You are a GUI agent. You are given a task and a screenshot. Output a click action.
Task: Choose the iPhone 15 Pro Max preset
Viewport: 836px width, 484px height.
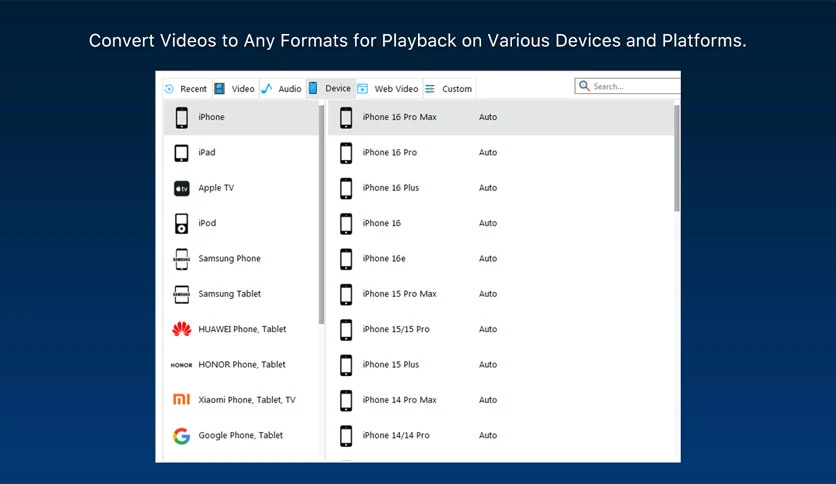pos(399,294)
